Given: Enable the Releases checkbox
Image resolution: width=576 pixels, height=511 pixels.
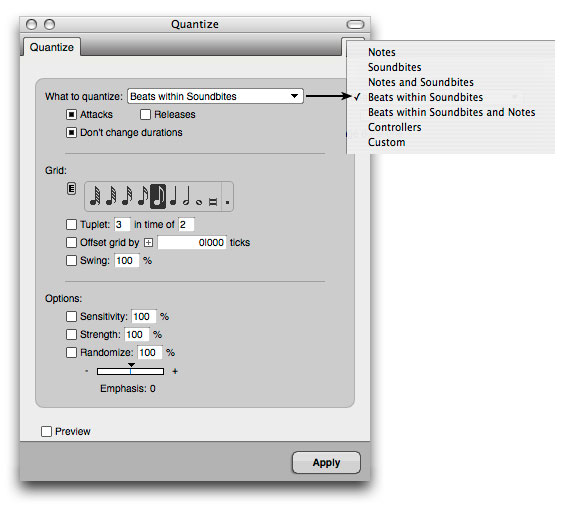Looking at the screenshot, I should [x=145, y=115].
